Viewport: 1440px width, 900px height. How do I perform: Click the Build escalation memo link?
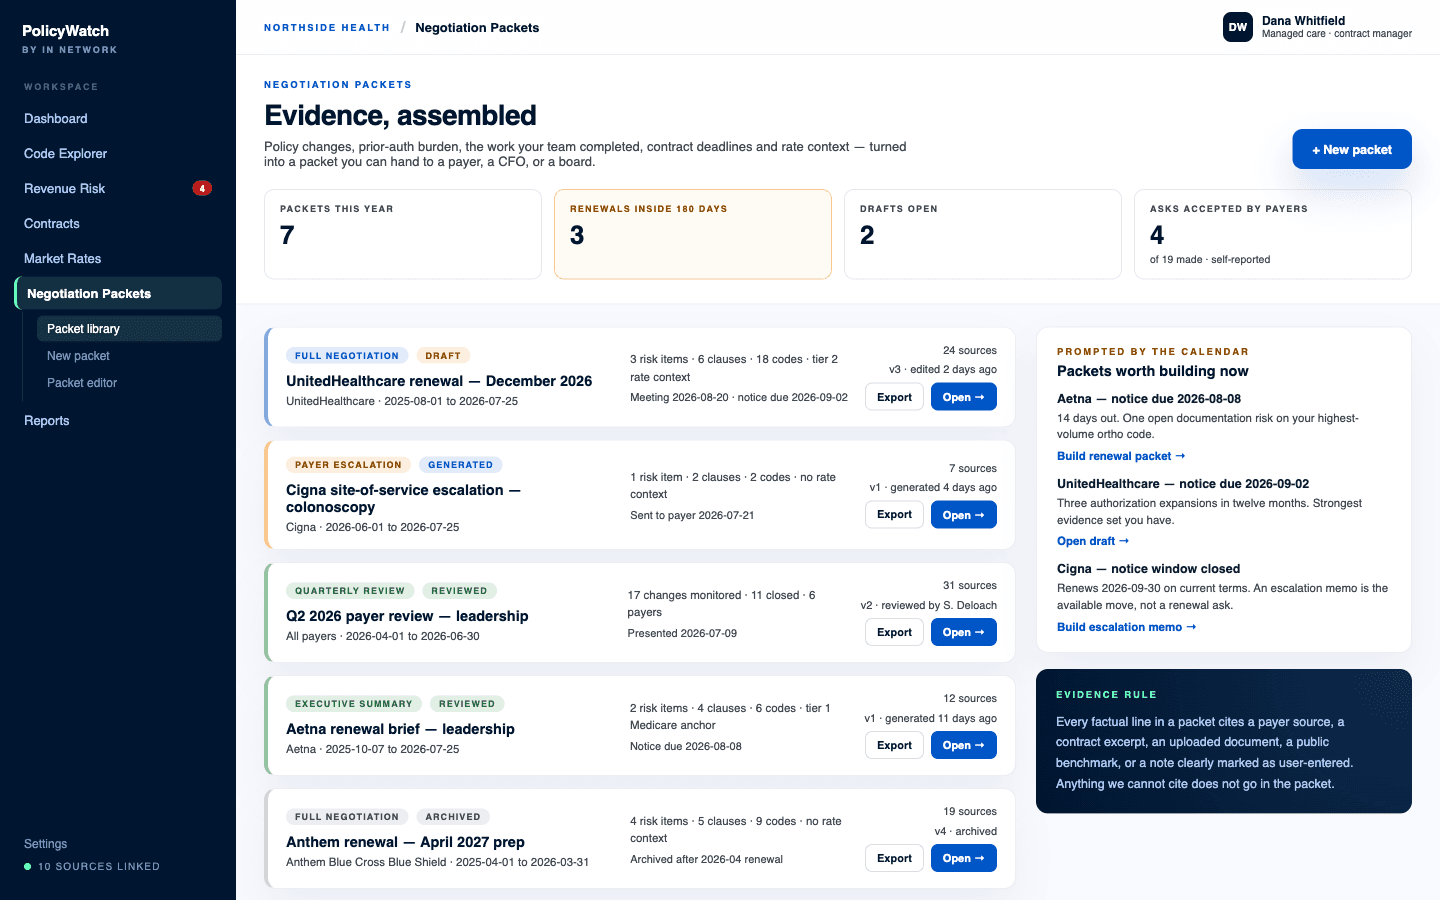tap(1127, 627)
